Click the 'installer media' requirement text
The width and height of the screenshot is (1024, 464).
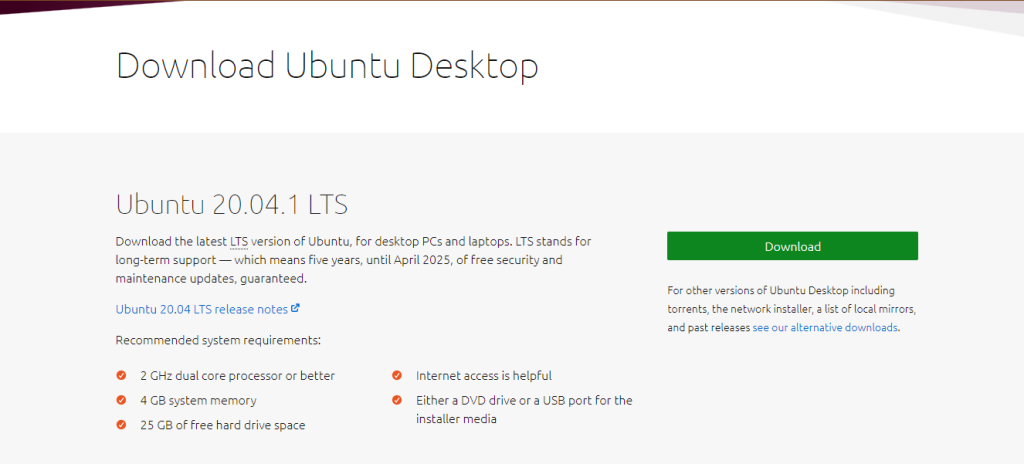pos(456,419)
